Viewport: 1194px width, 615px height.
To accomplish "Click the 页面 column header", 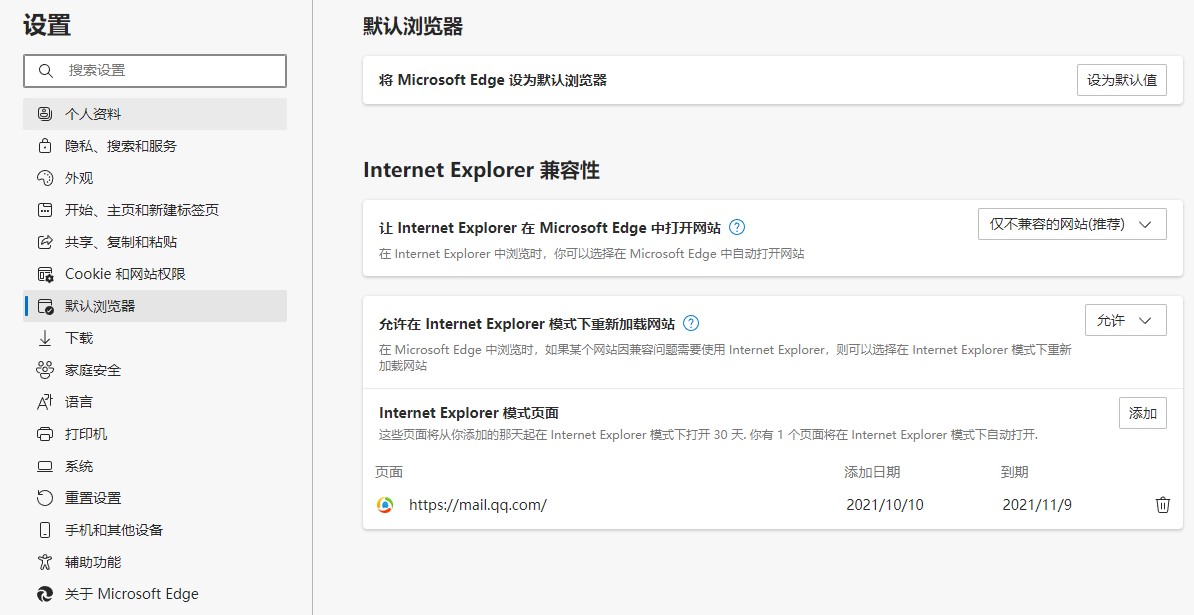I will (389, 472).
